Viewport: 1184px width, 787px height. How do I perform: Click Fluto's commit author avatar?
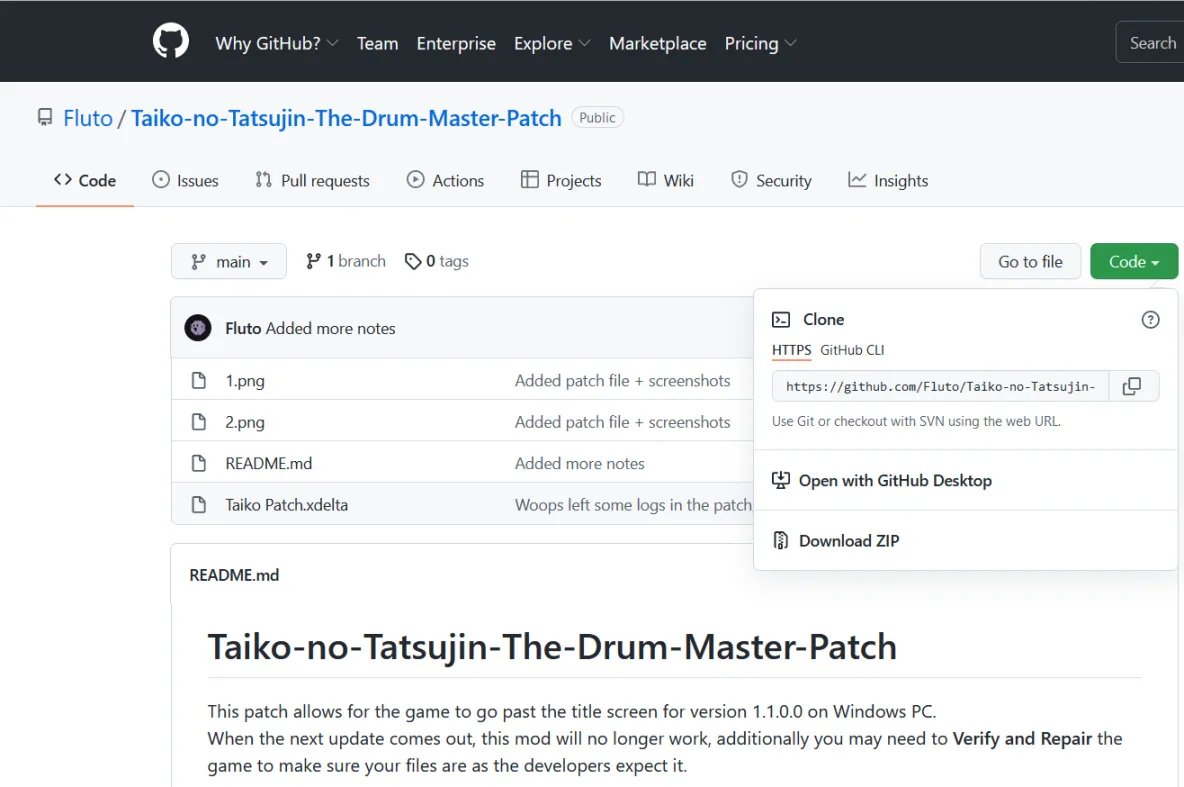(x=198, y=328)
